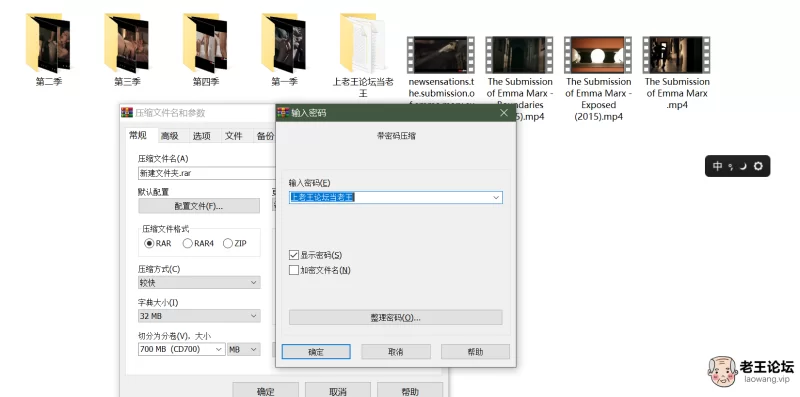
Task: Click the 带密码压缩 heading text
Action: click(396, 136)
